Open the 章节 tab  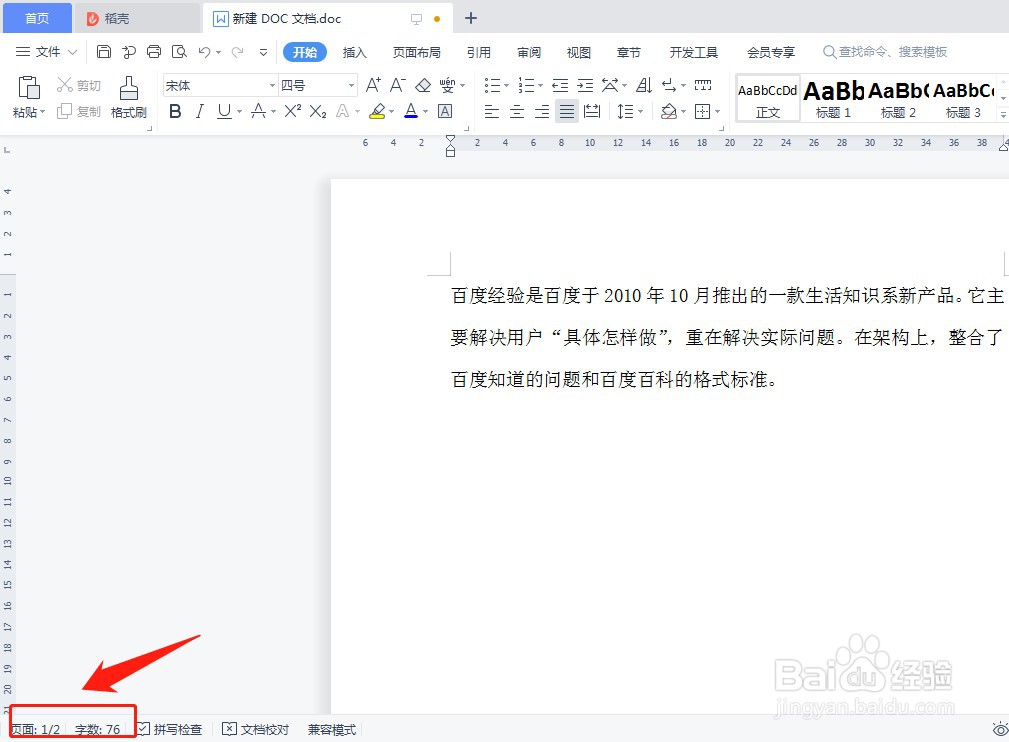click(629, 52)
